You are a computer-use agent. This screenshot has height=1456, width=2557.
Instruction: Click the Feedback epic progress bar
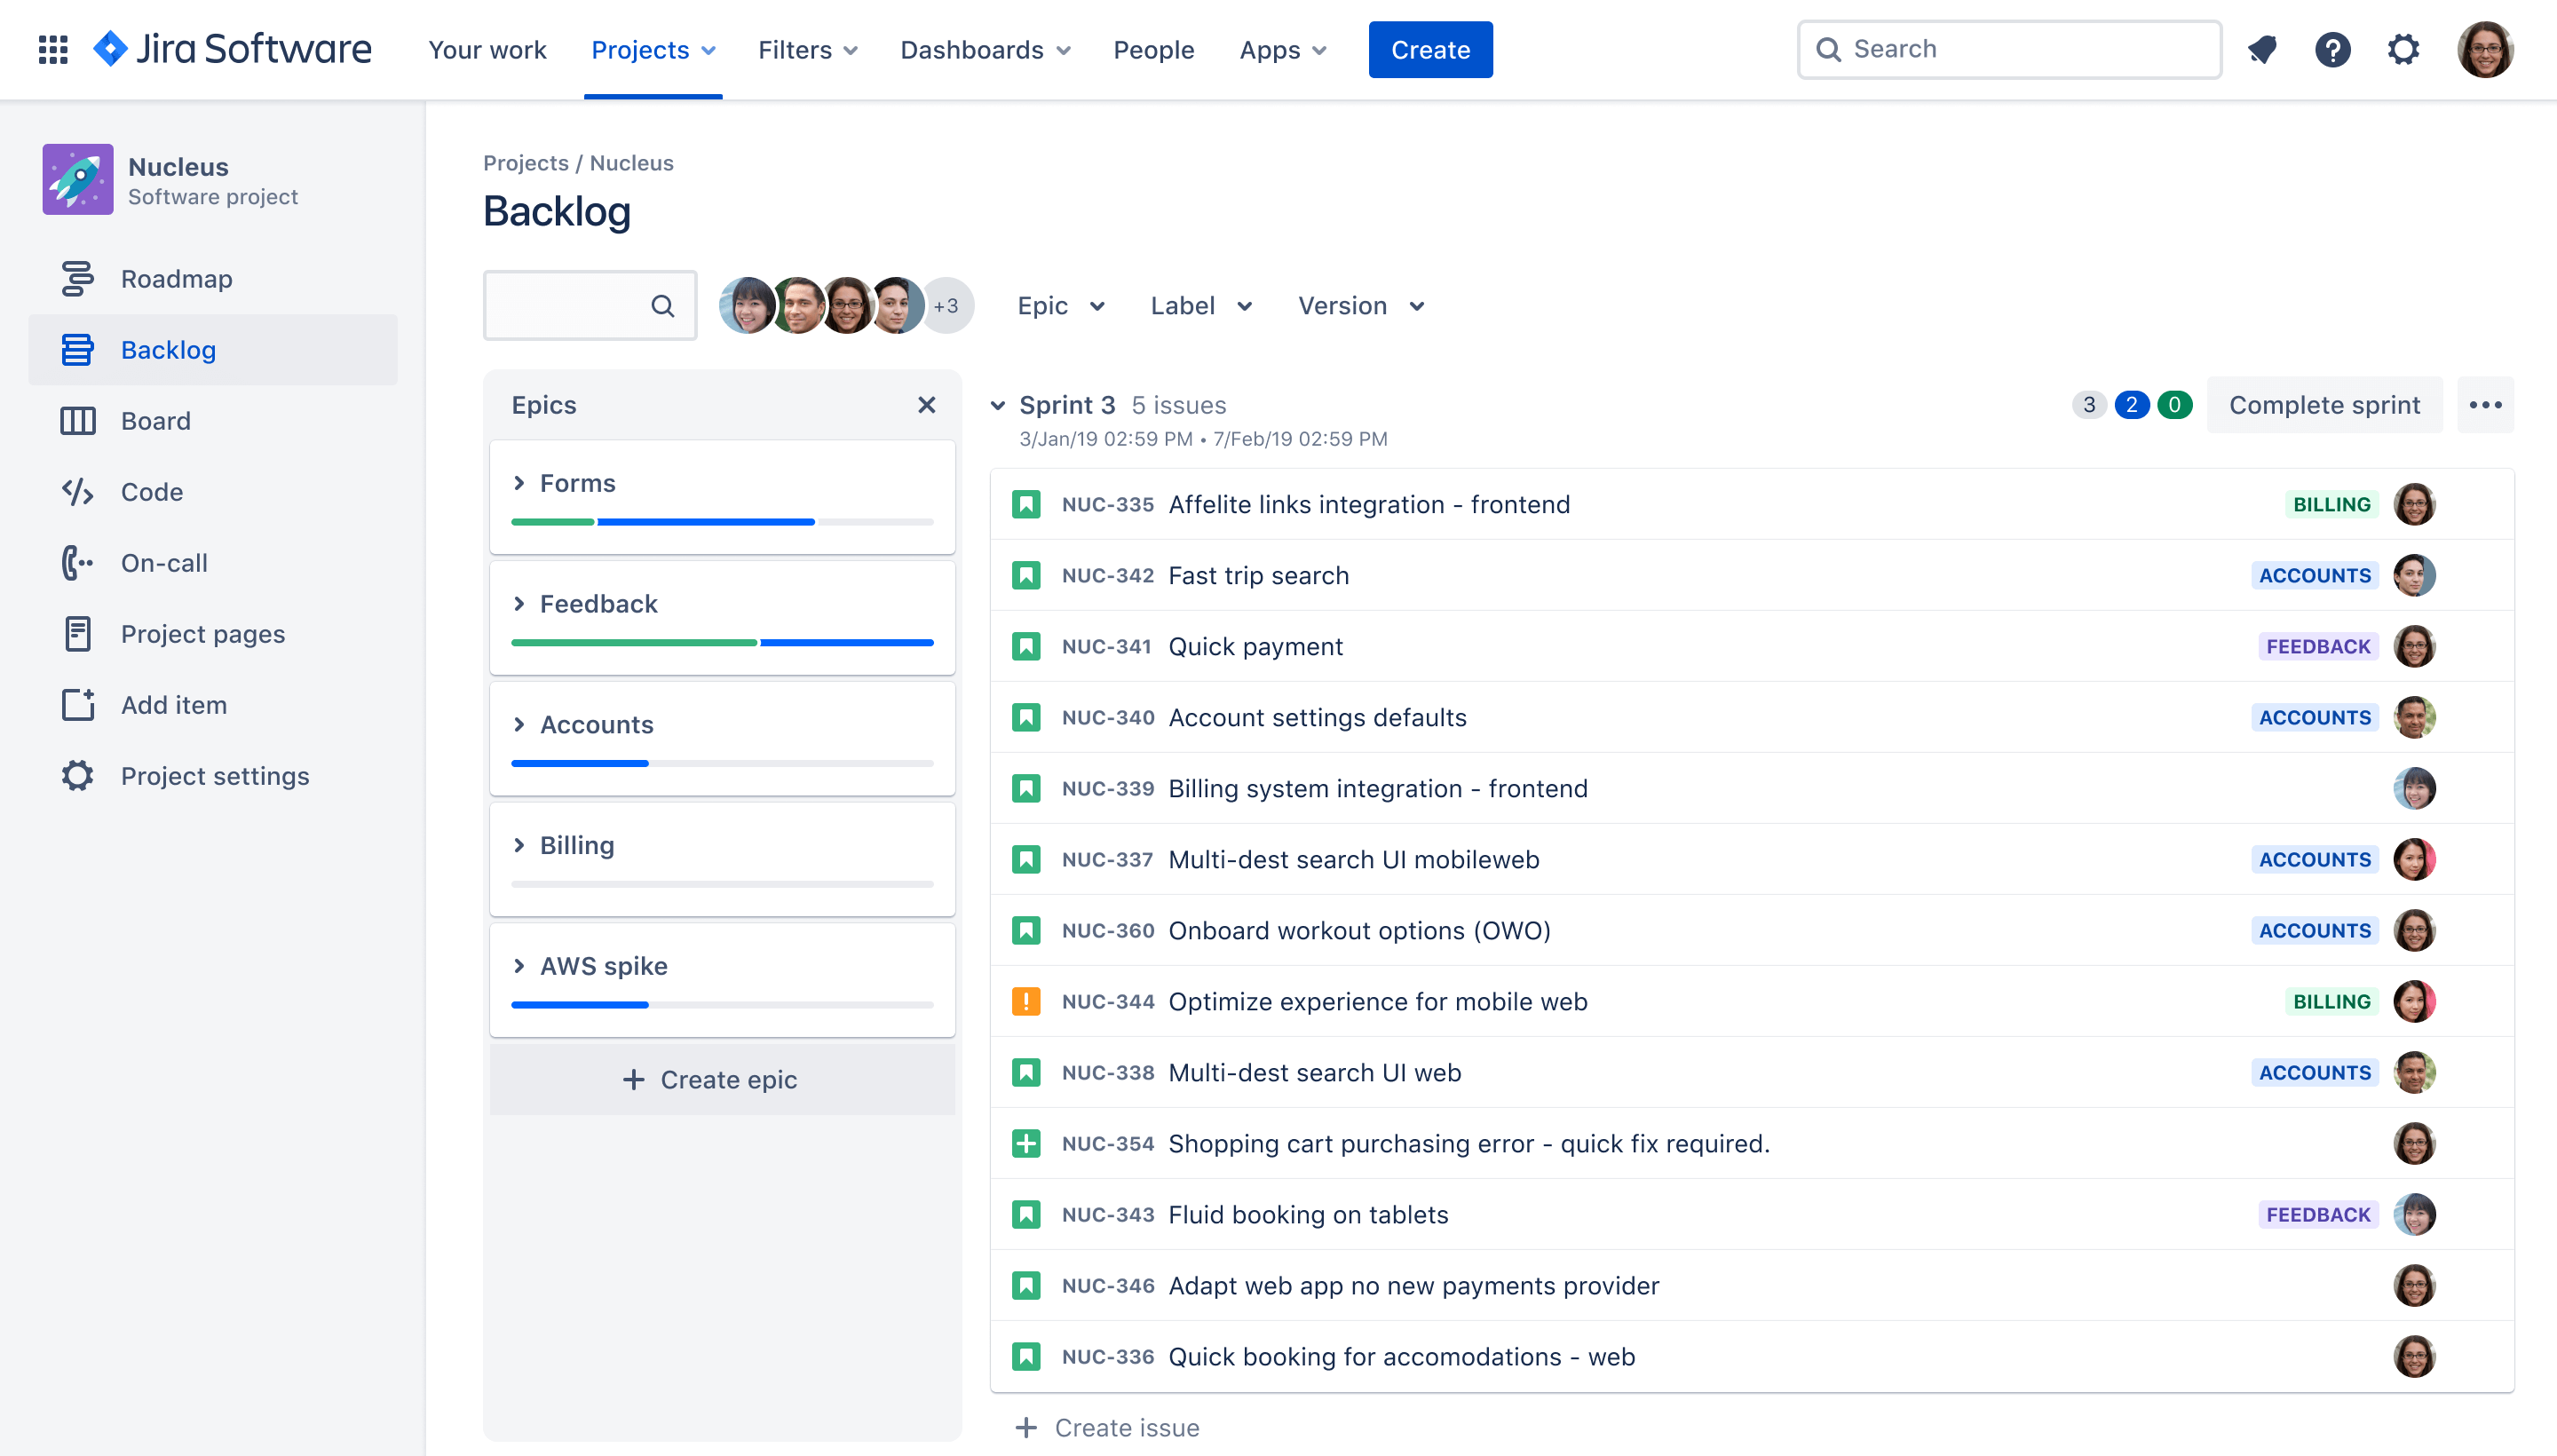tap(722, 643)
